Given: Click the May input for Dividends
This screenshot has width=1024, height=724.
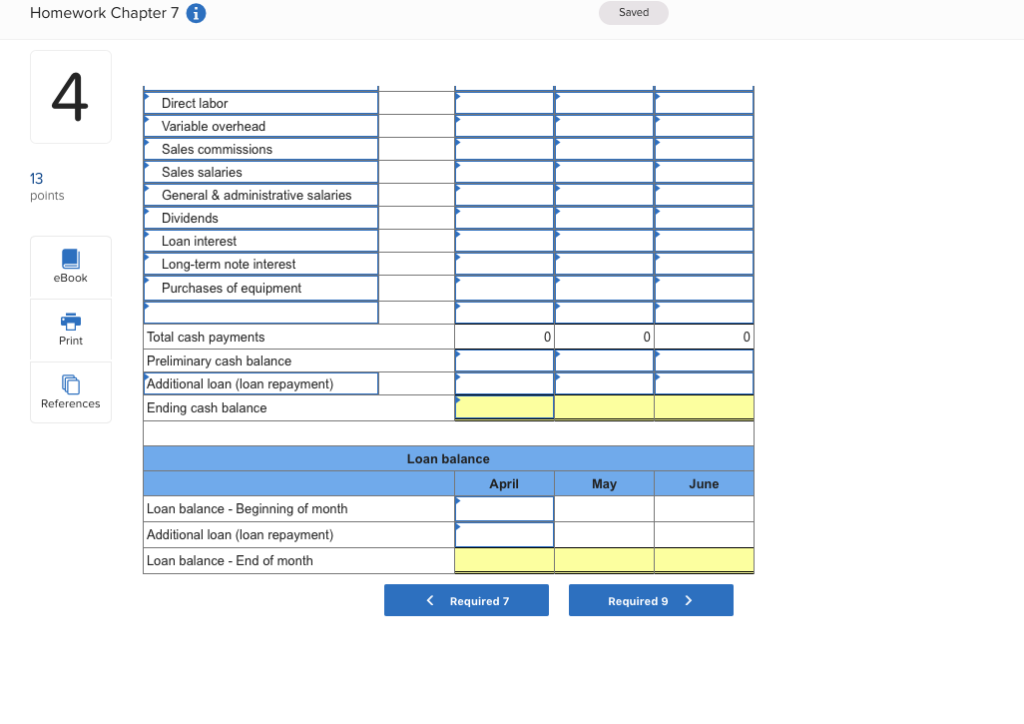Looking at the screenshot, I should point(604,218).
